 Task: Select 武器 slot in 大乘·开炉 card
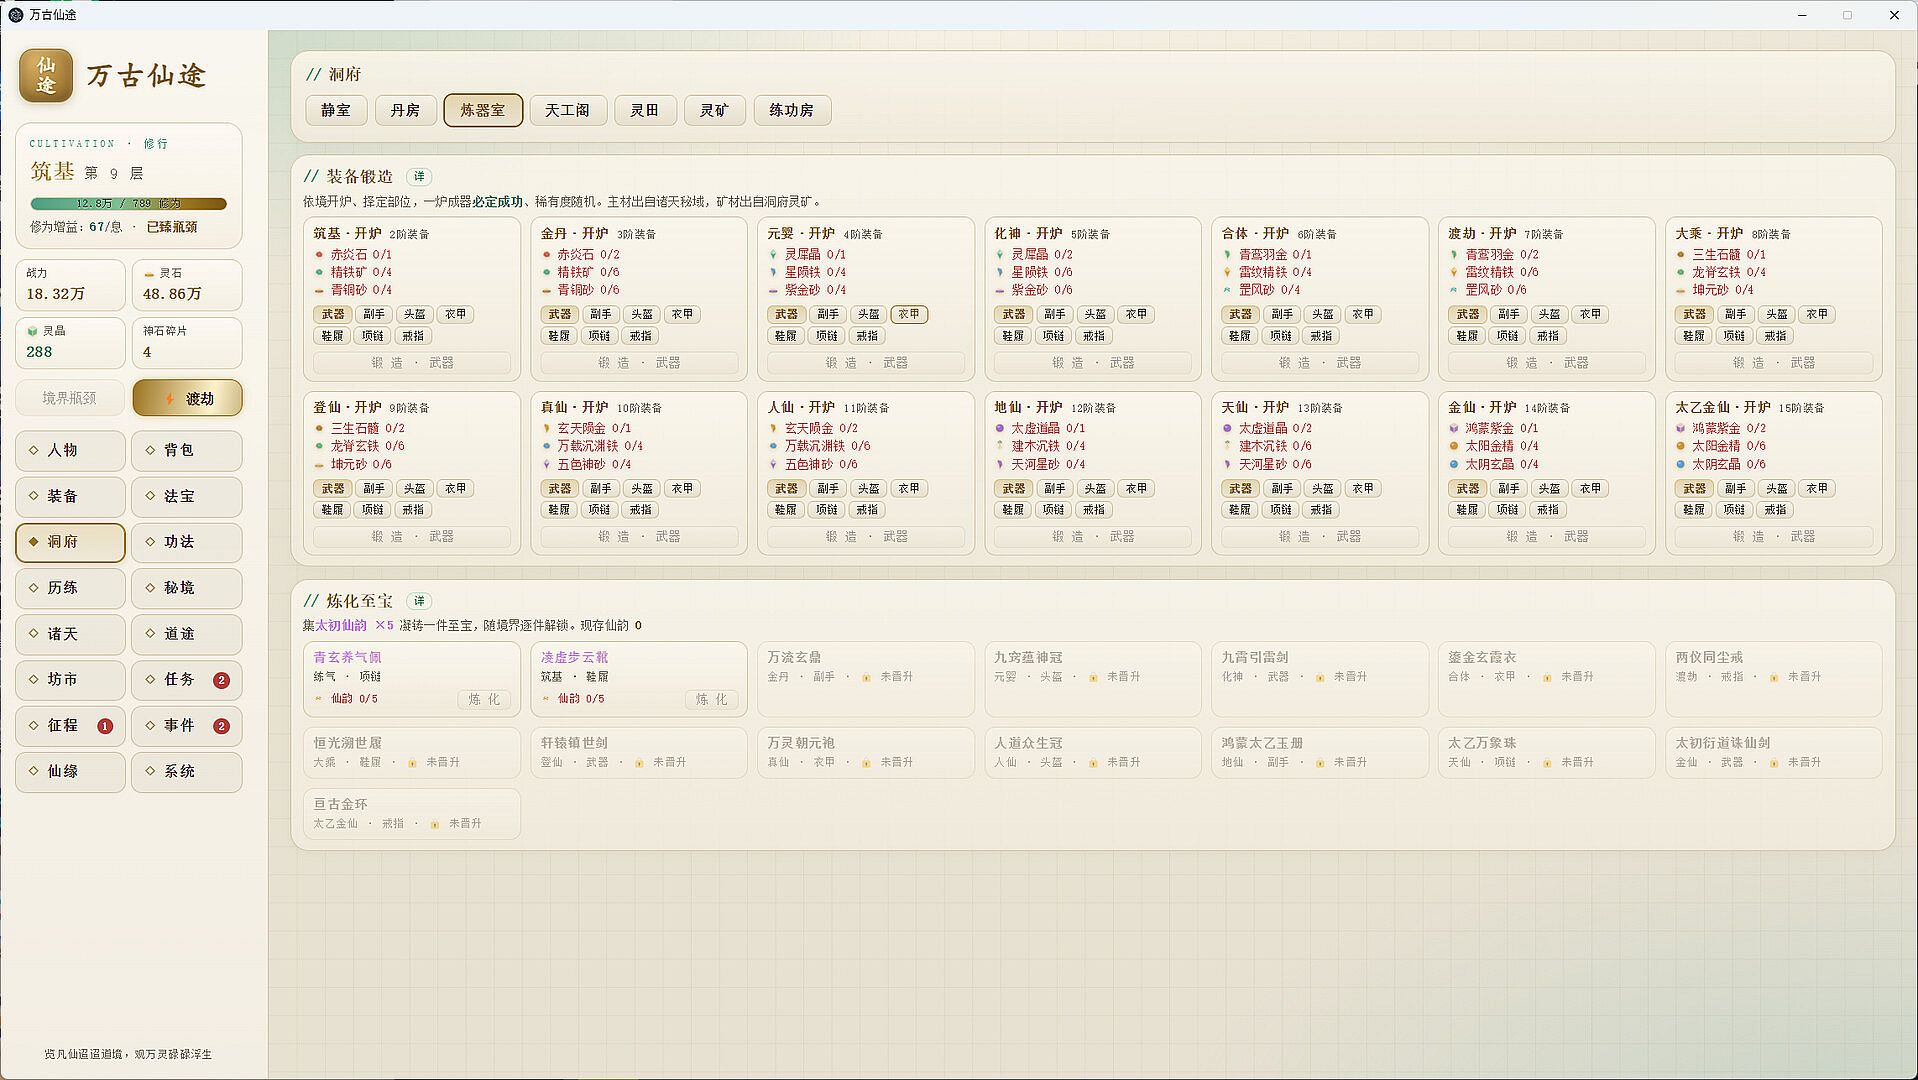point(1694,314)
